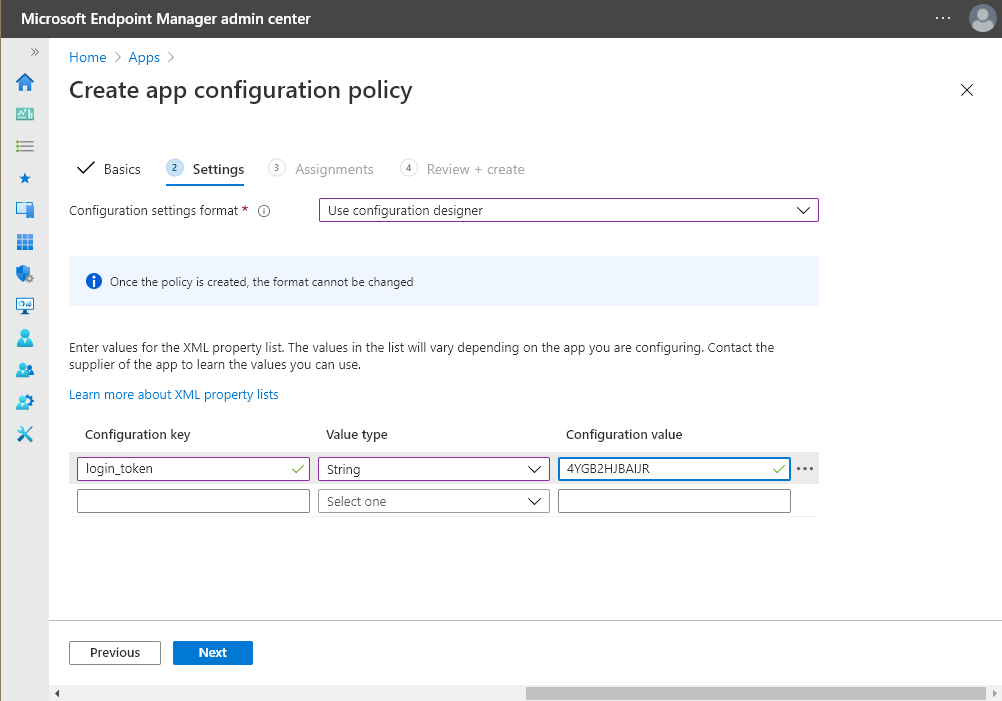Open the Home icon in sidebar
The height and width of the screenshot is (701, 1002).
point(25,82)
